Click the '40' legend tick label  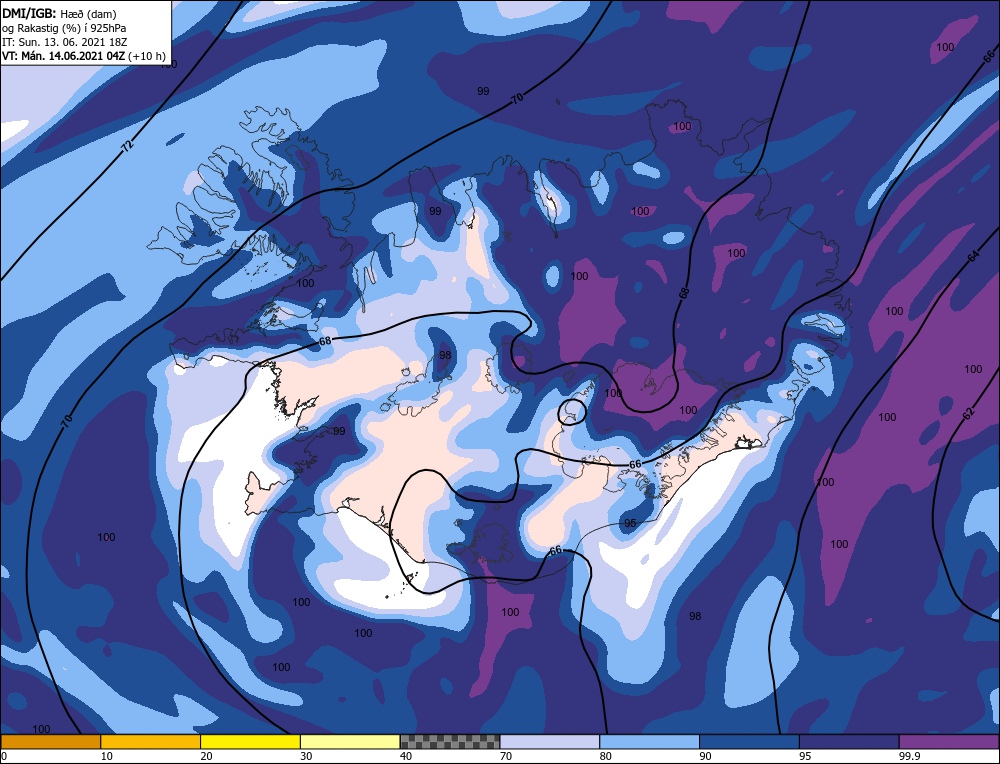[x=406, y=756]
